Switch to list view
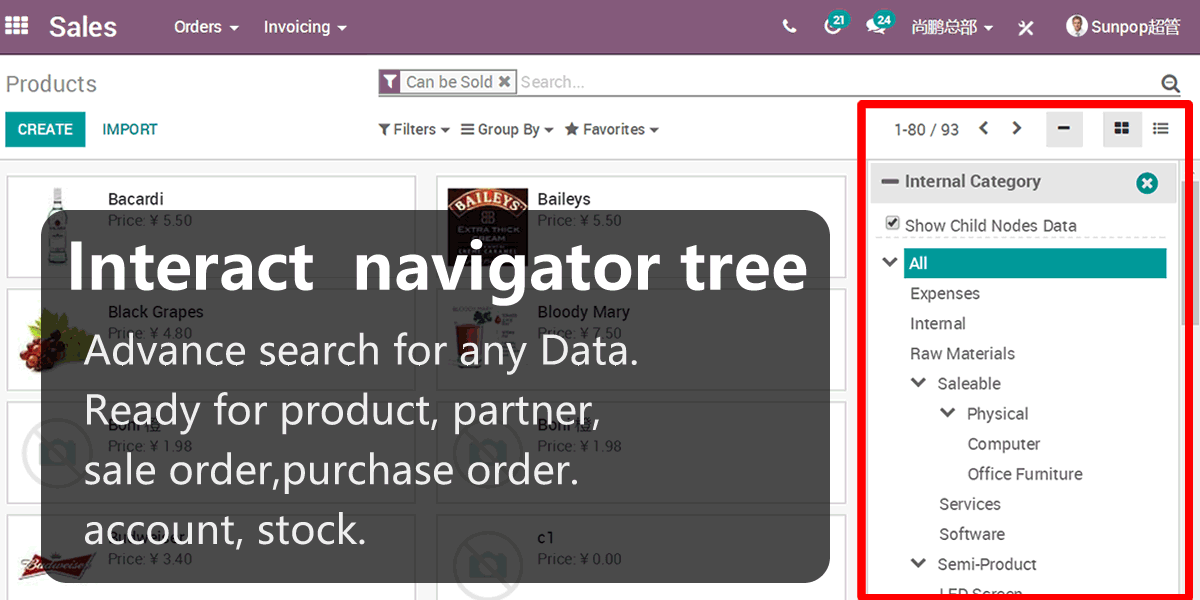This screenshot has height=600, width=1200. [1160, 129]
